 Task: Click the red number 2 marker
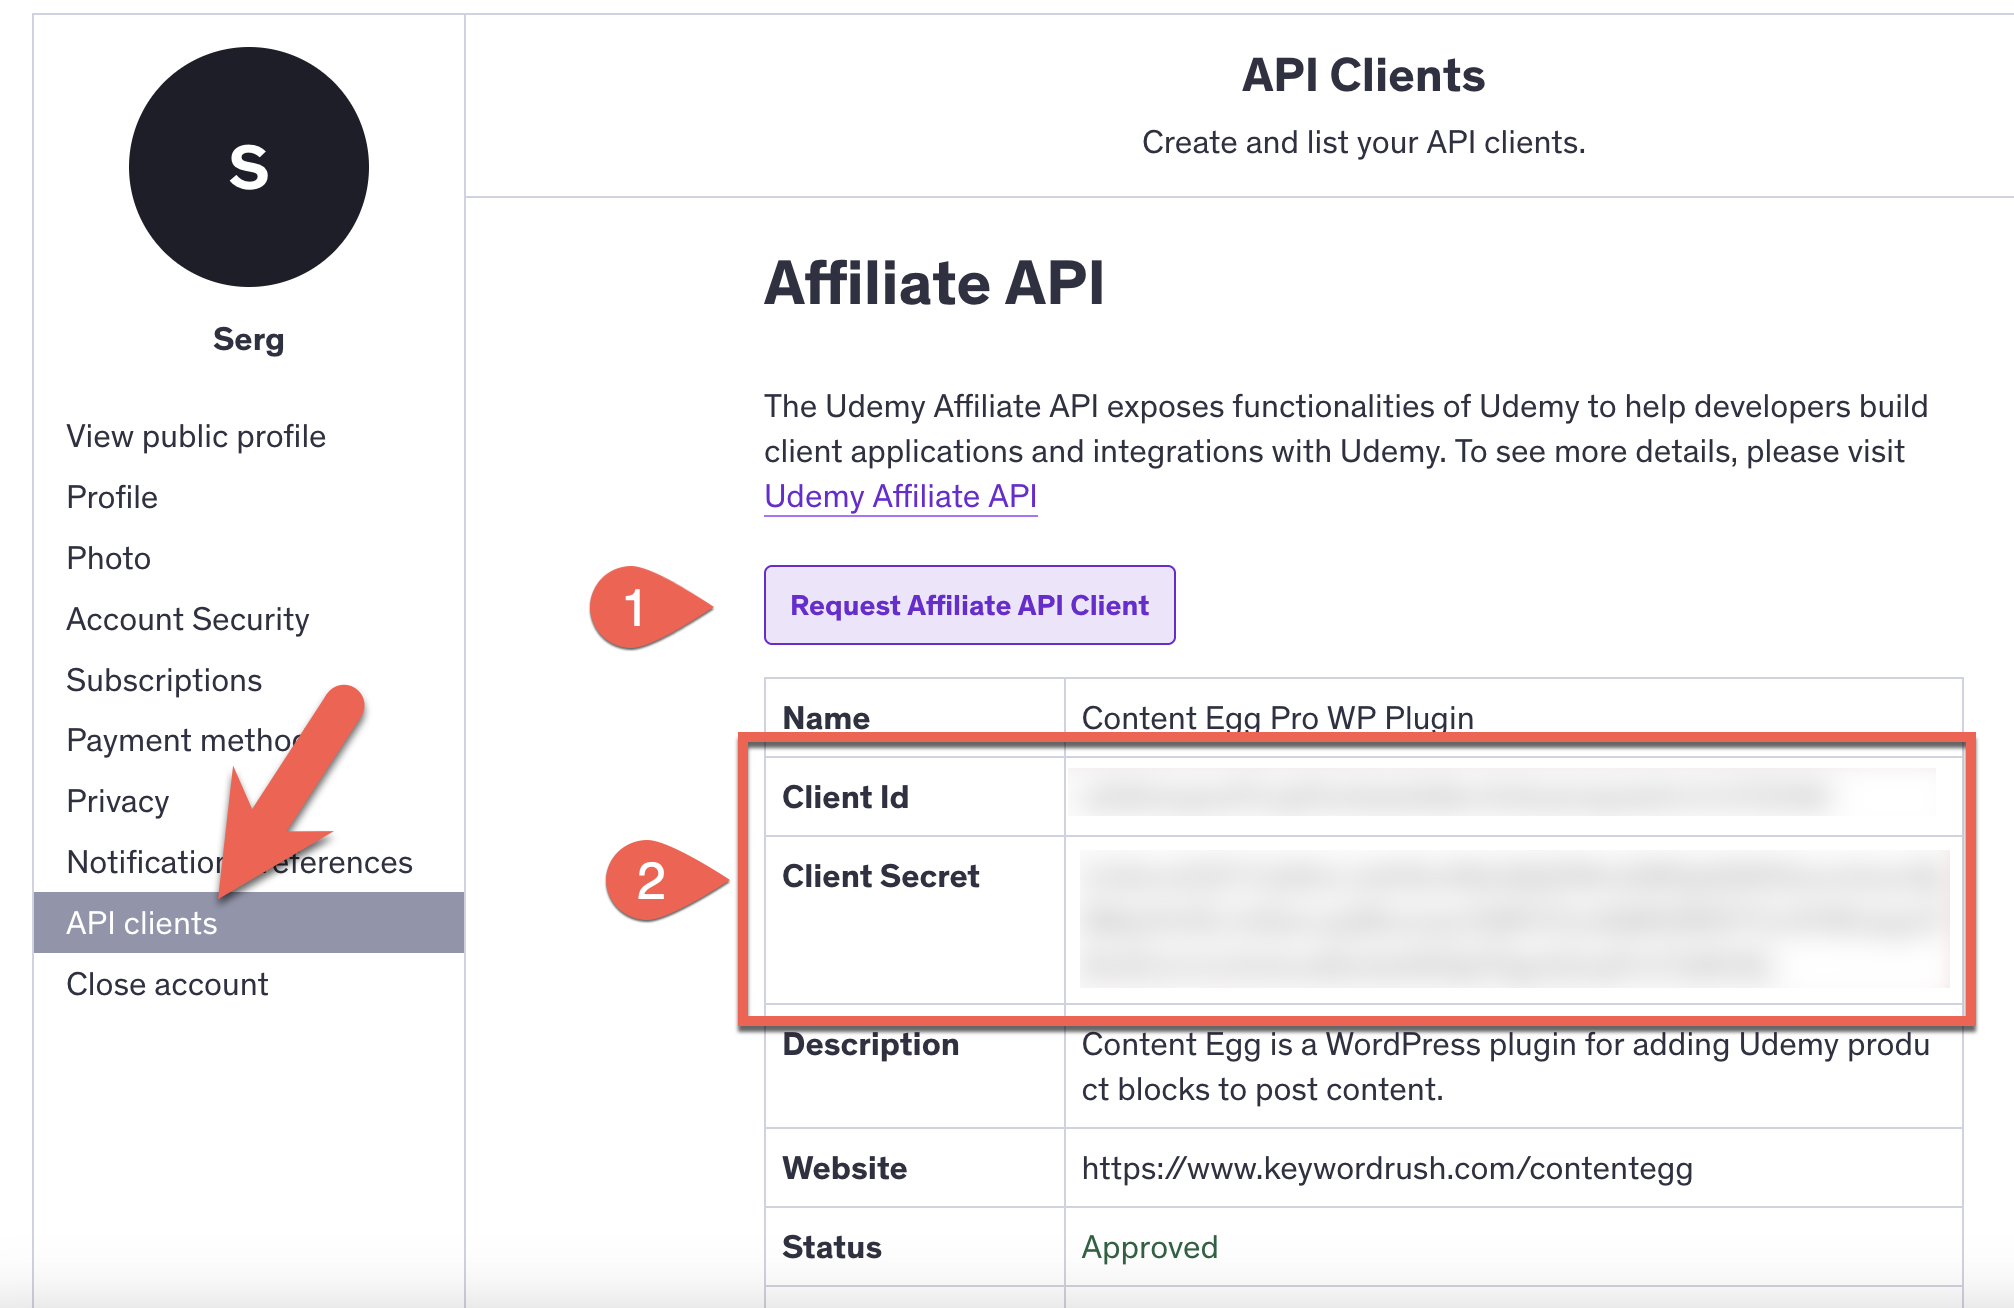pyautogui.click(x=652, y=881)
